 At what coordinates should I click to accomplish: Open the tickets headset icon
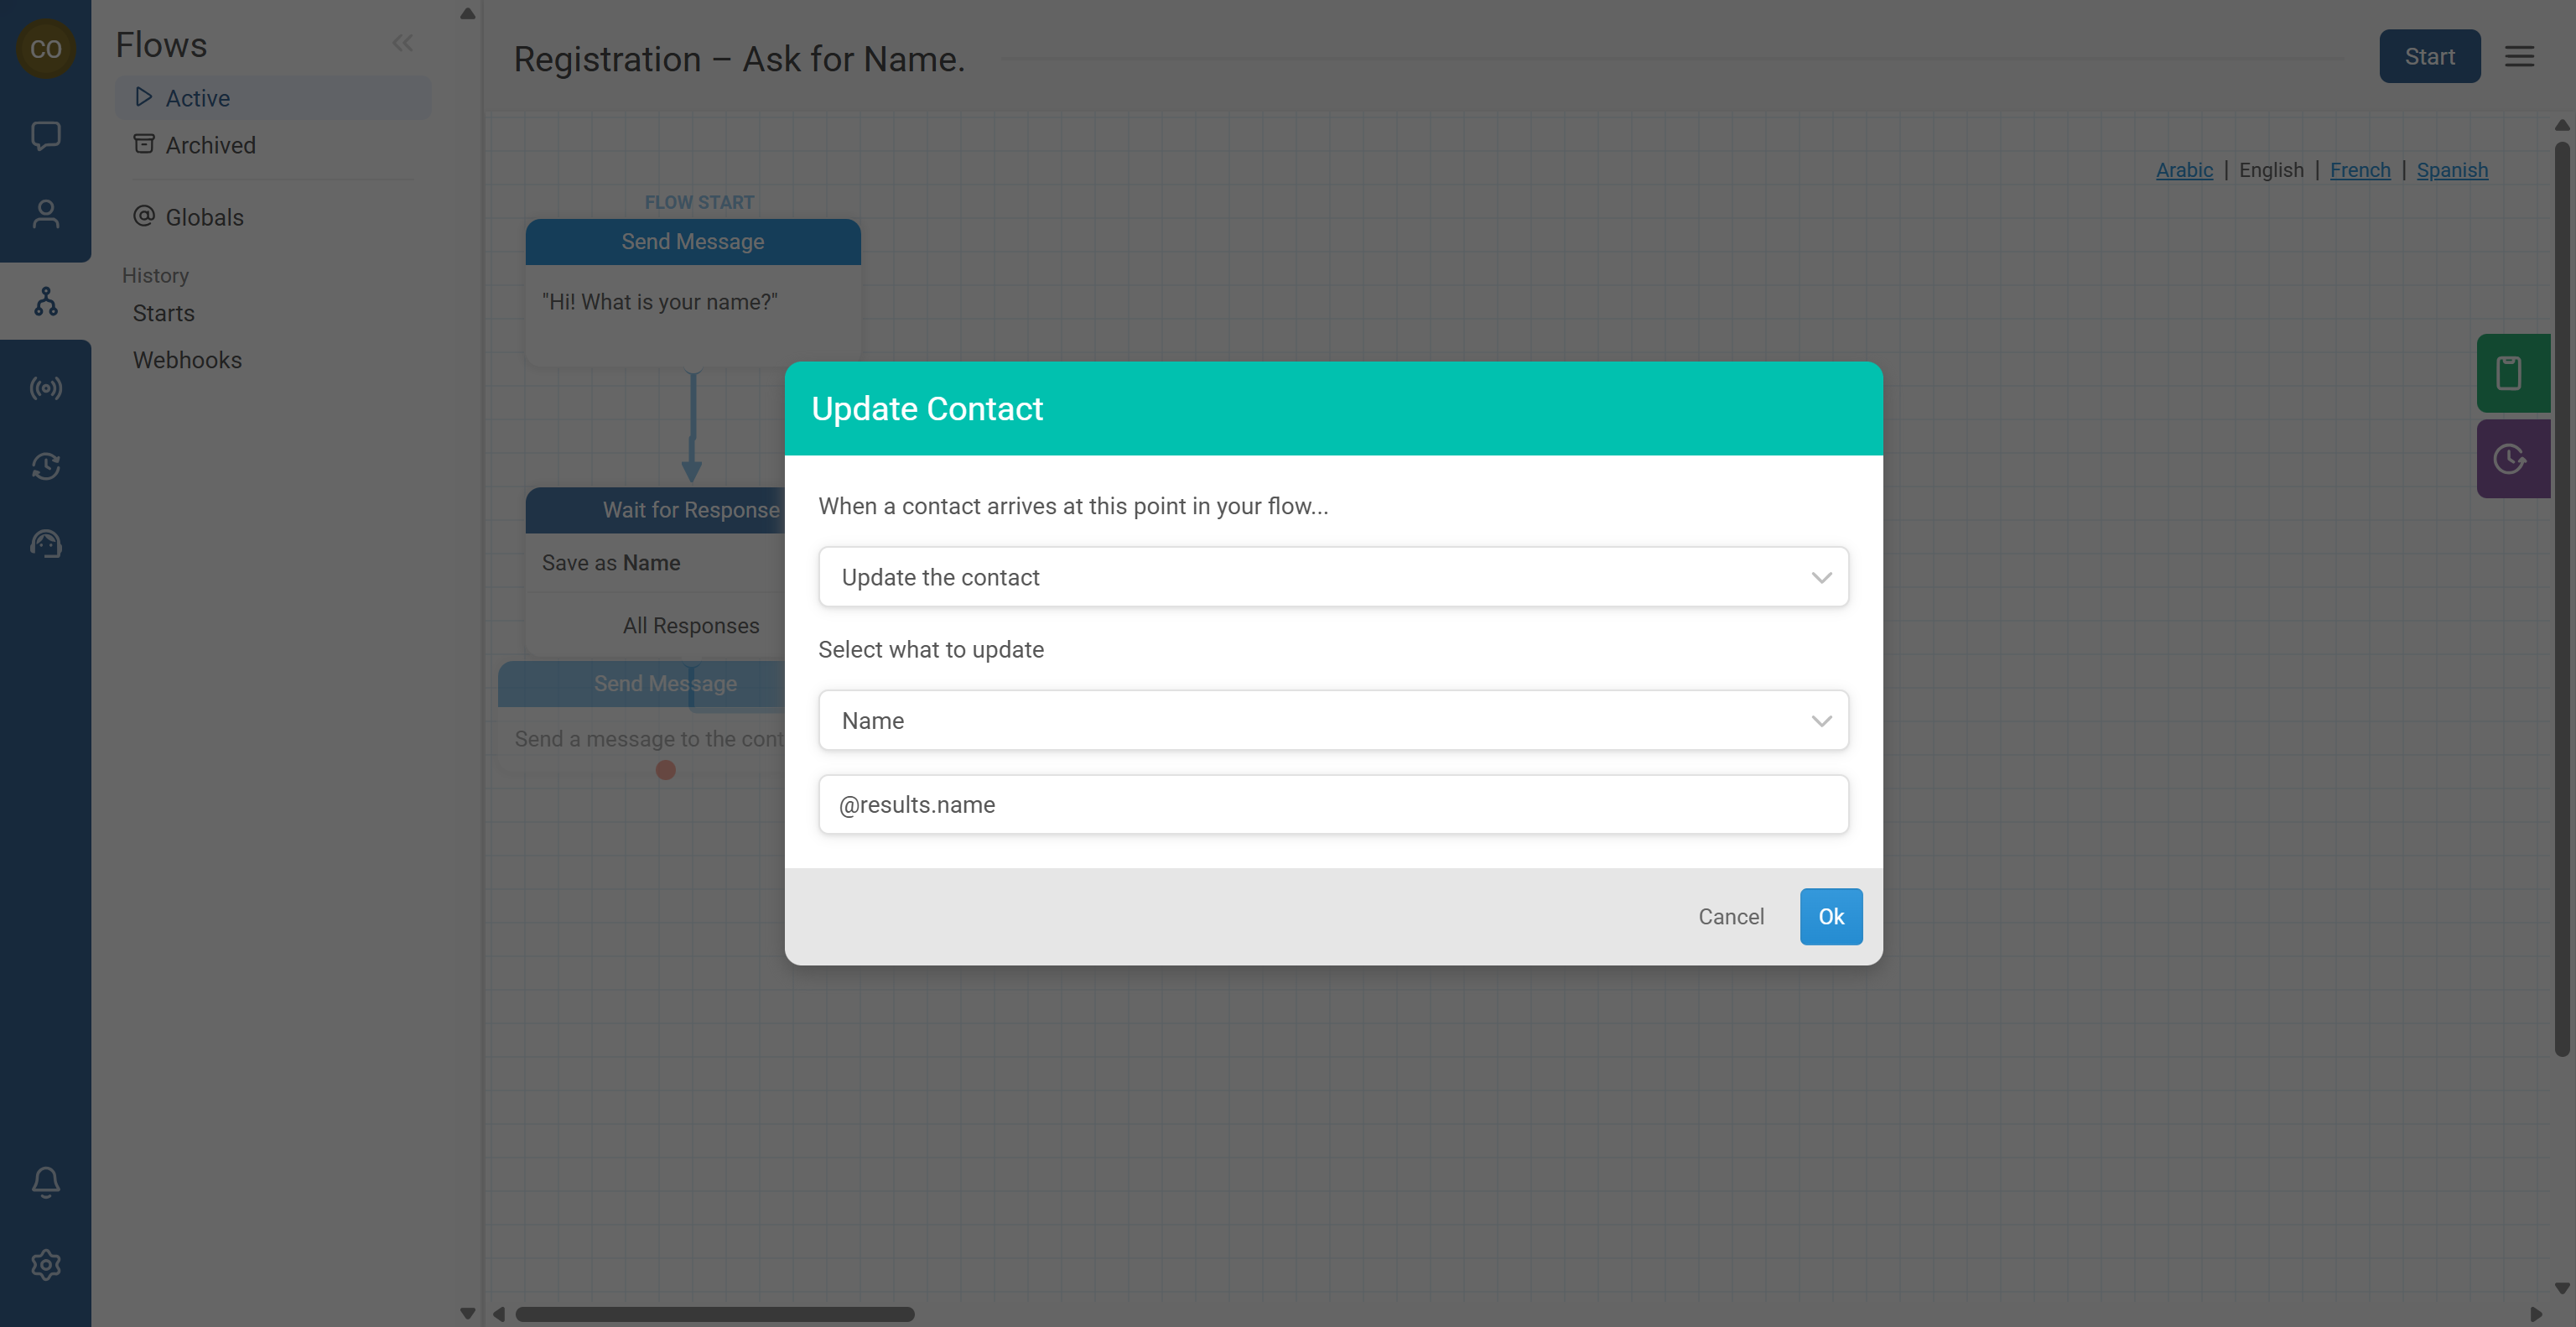click(45, 543)
